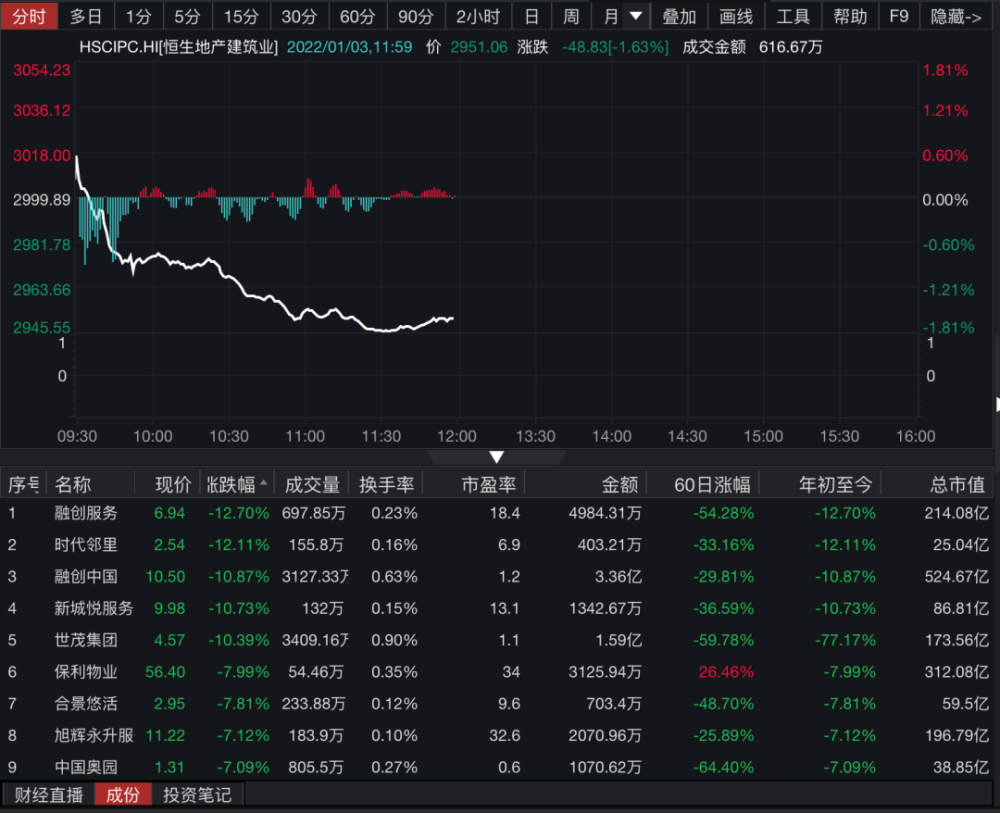
Task: Click the 叠加 overlay button
Action: click(679, 16)
